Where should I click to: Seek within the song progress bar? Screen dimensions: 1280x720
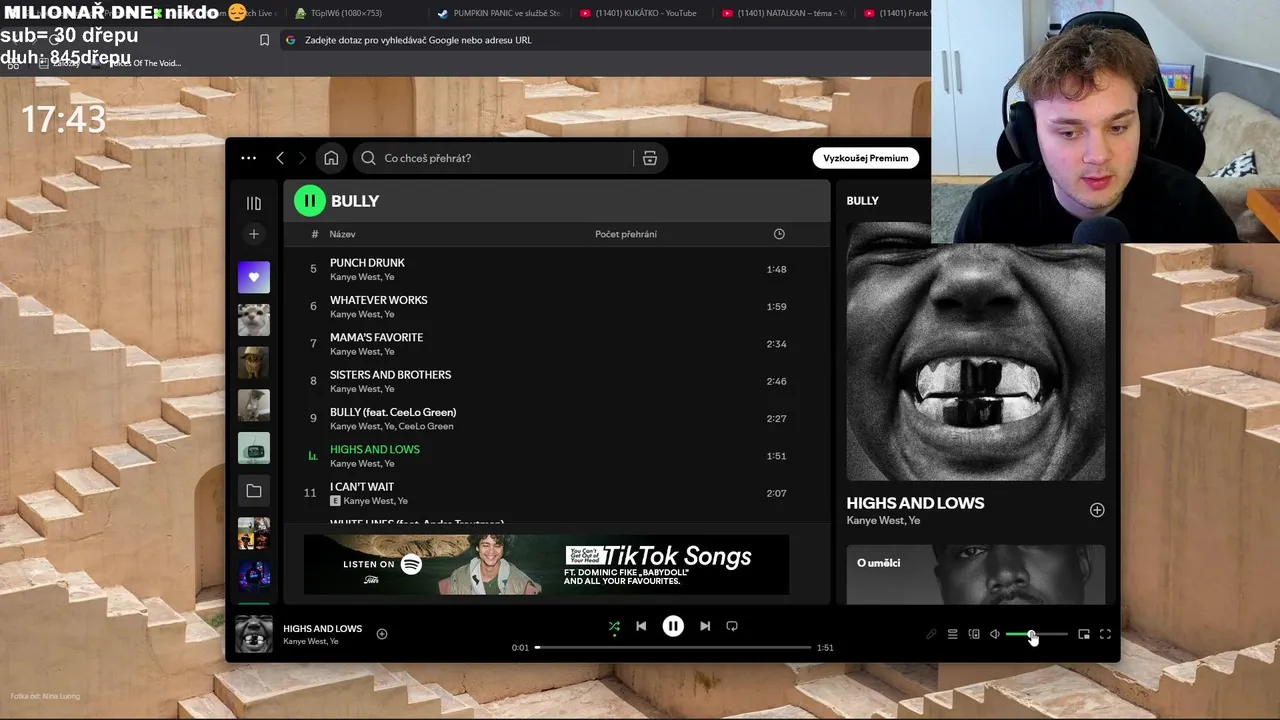[673, 647]
